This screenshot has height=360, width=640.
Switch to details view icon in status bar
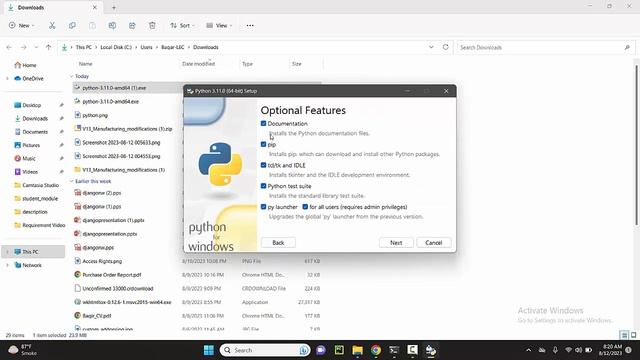pyautogui.click(x=624, y=335)
